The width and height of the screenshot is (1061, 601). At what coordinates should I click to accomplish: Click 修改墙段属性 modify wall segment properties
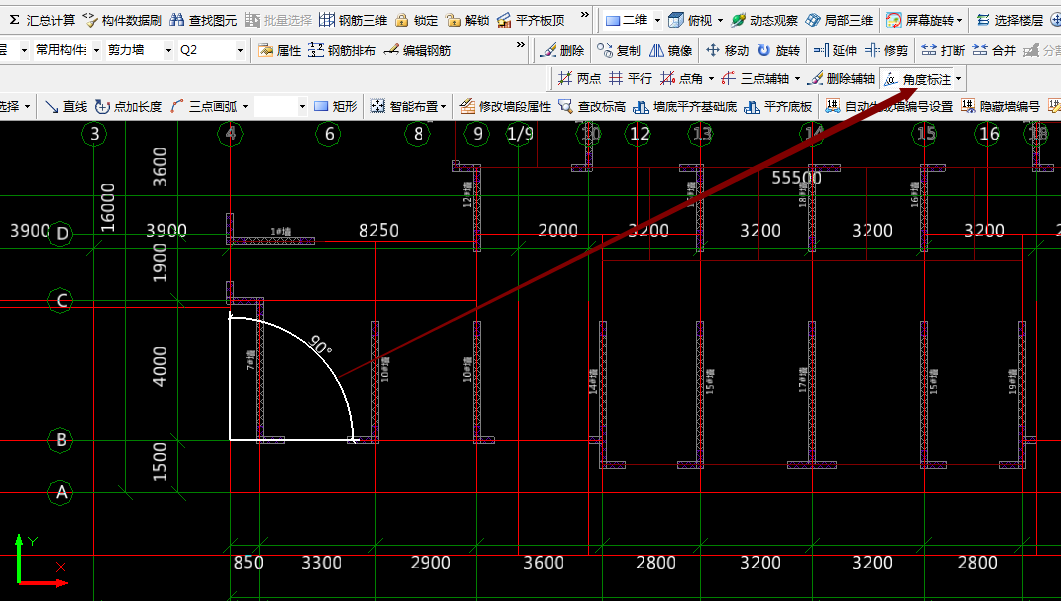(505, 106)
